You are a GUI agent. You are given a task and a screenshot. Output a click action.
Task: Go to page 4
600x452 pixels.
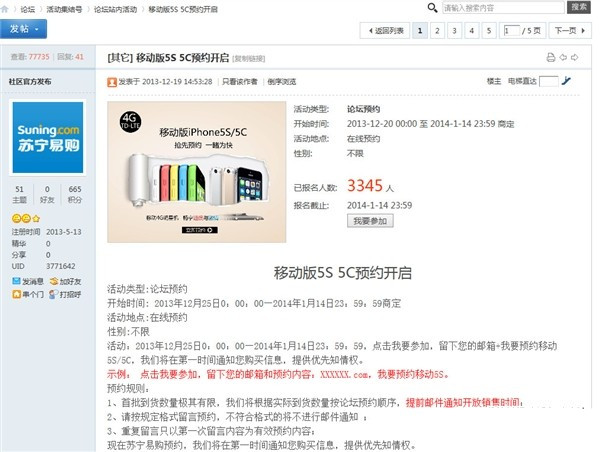click(x=472, y=31)
